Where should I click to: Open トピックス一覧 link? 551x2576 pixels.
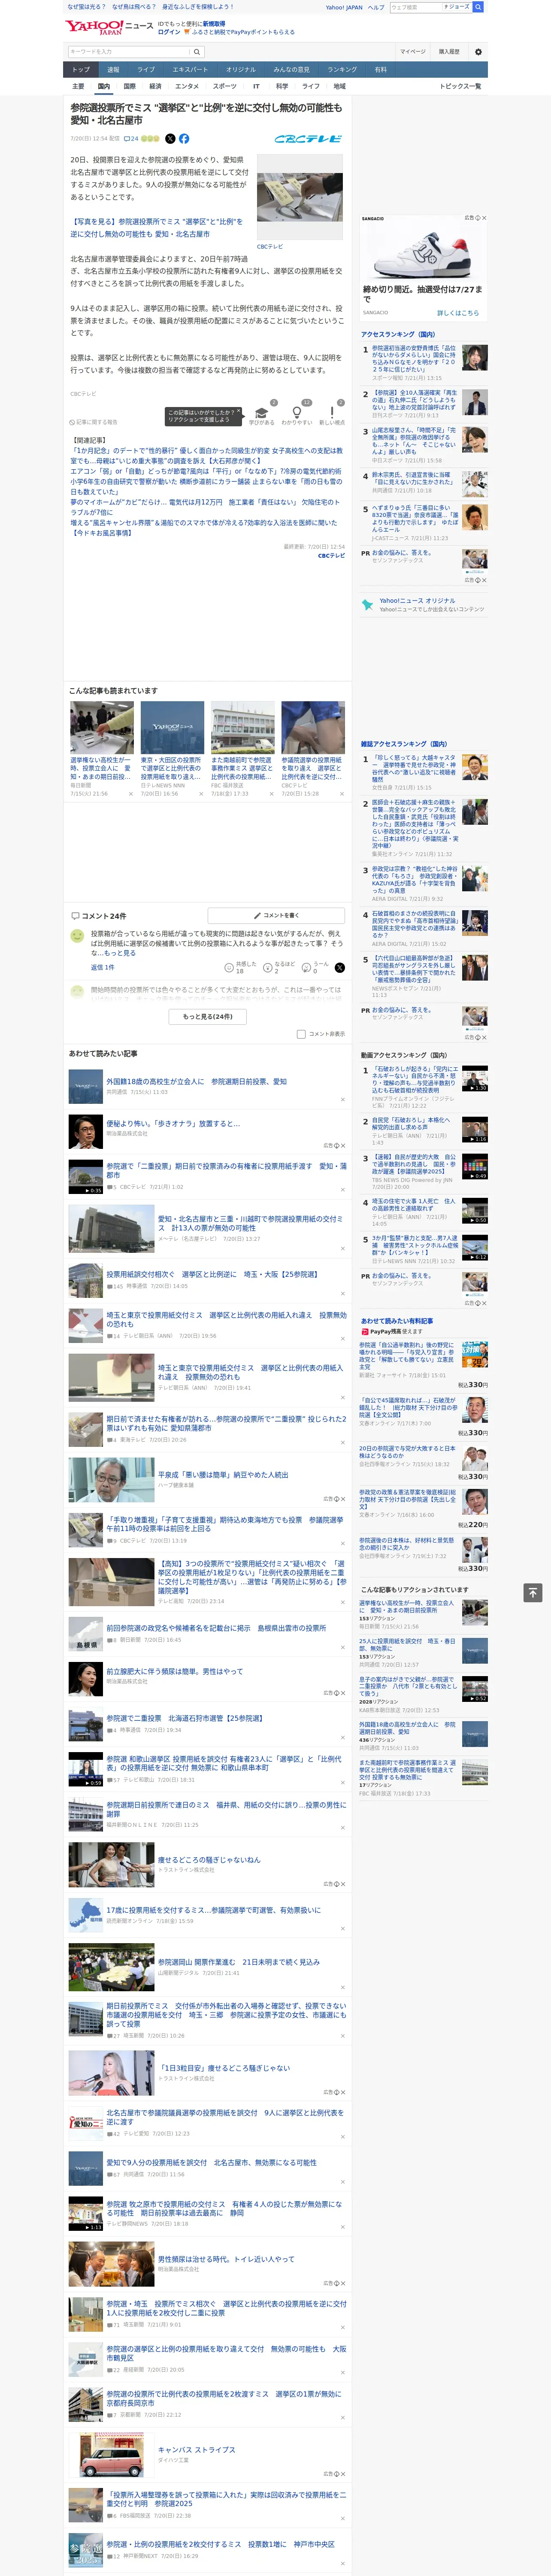click(x=460, y=86)
